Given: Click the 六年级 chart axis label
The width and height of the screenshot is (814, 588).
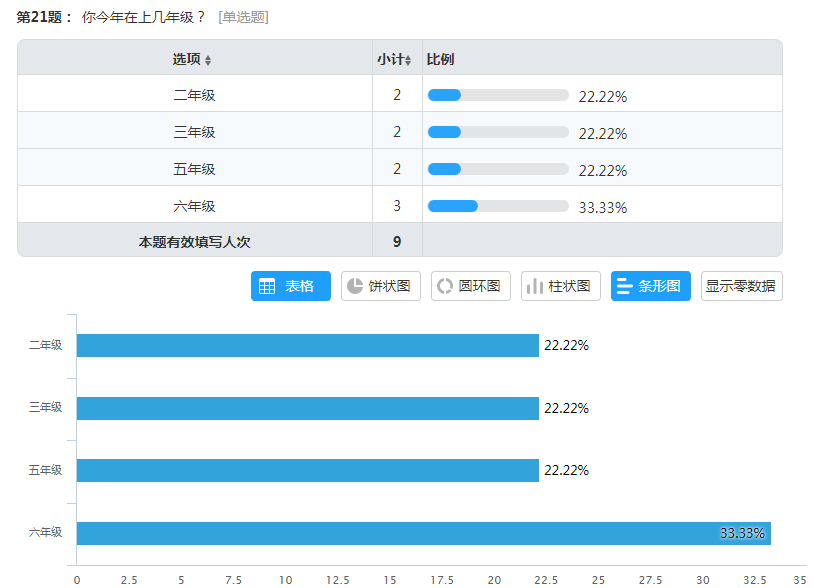Looking at the screenshot, I should 45,532.
